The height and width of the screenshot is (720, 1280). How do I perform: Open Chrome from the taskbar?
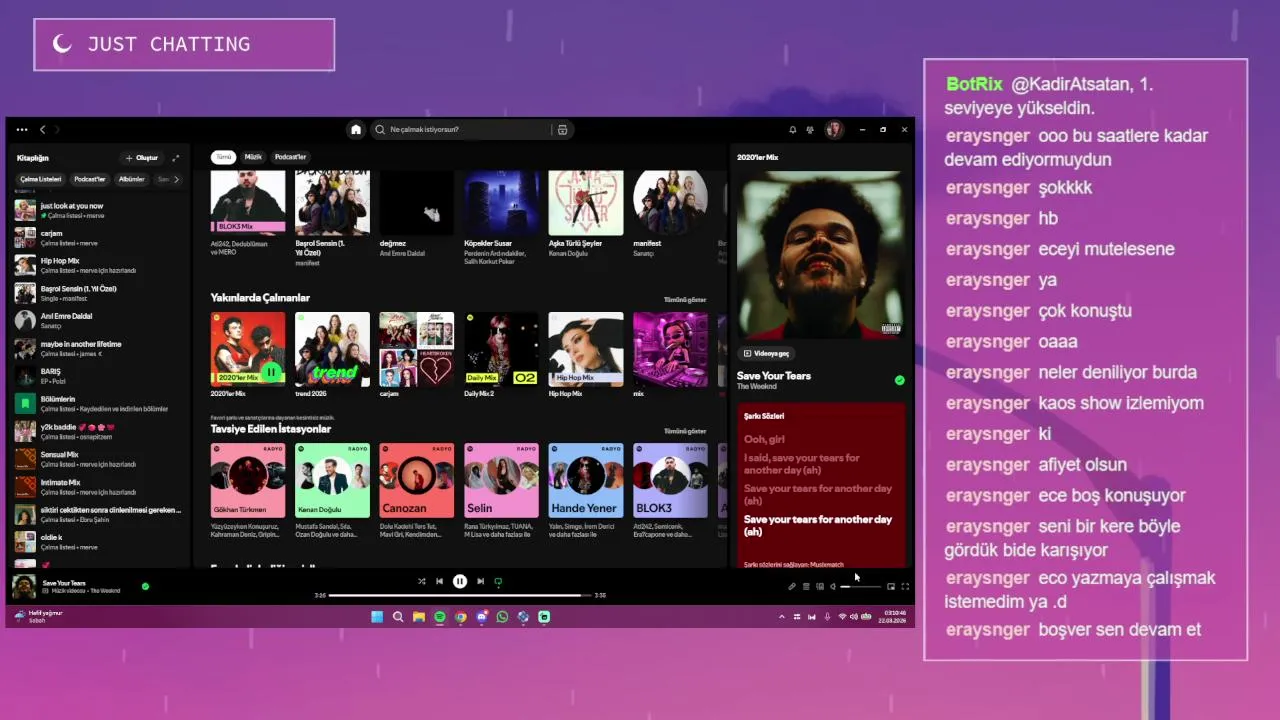pyautogui.click(x=461, y=617)
